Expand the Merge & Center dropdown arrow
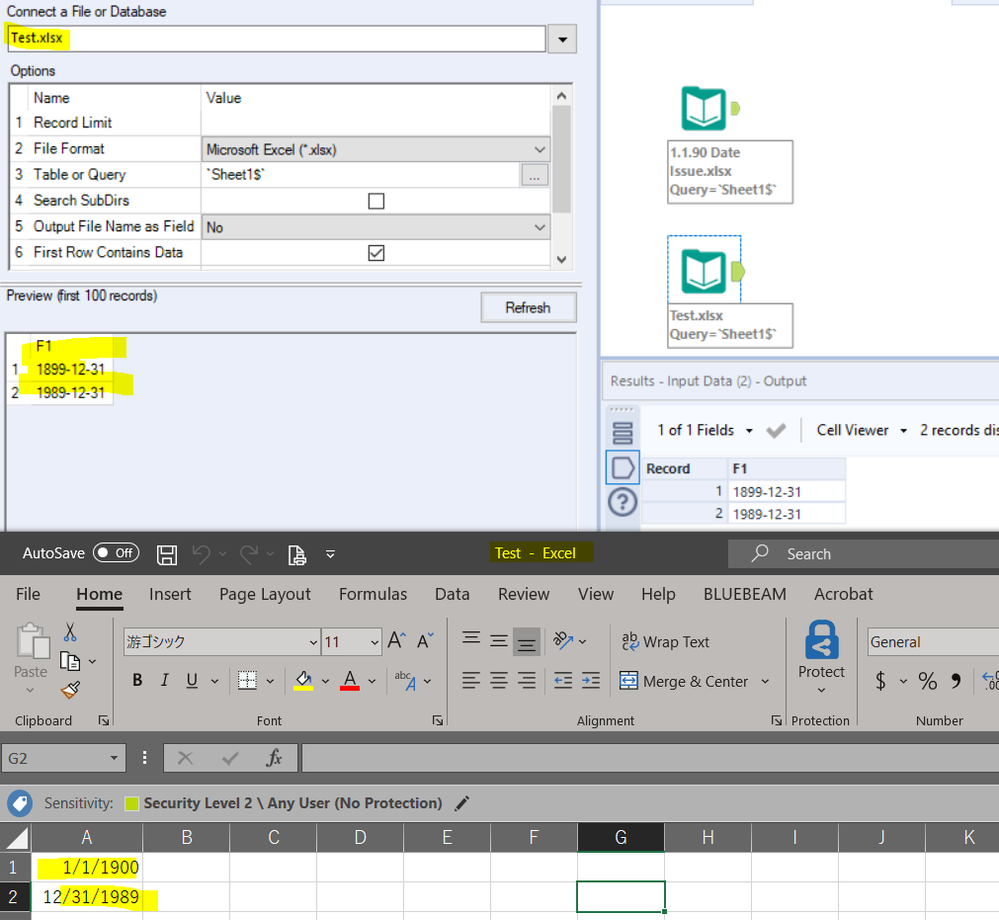 click(765, 682)
